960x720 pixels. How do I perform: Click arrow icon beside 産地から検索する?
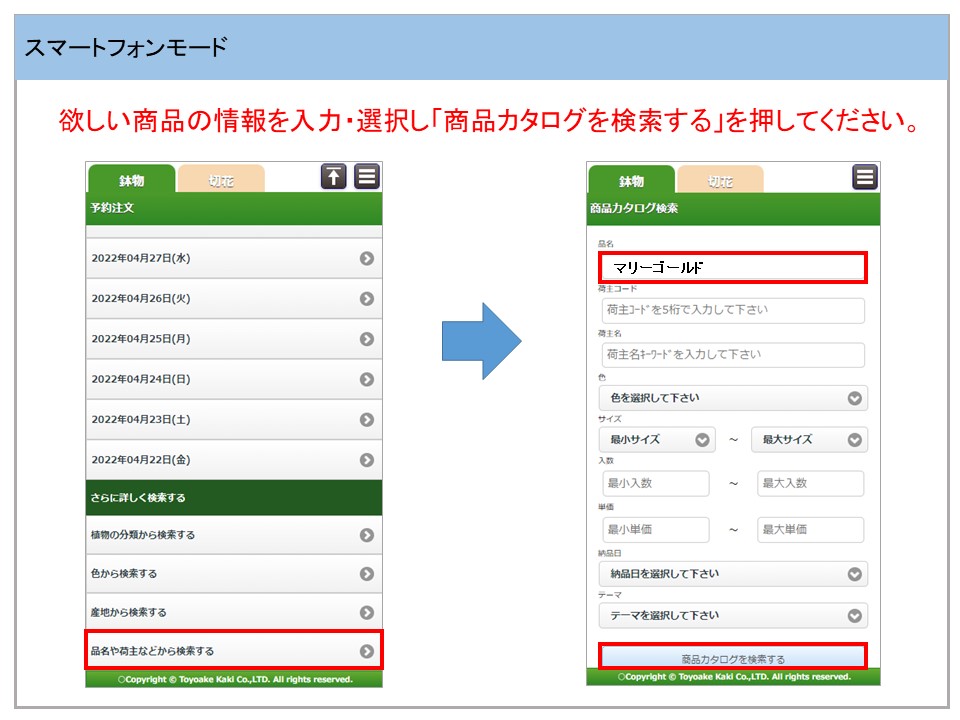[x=367, y=613]
